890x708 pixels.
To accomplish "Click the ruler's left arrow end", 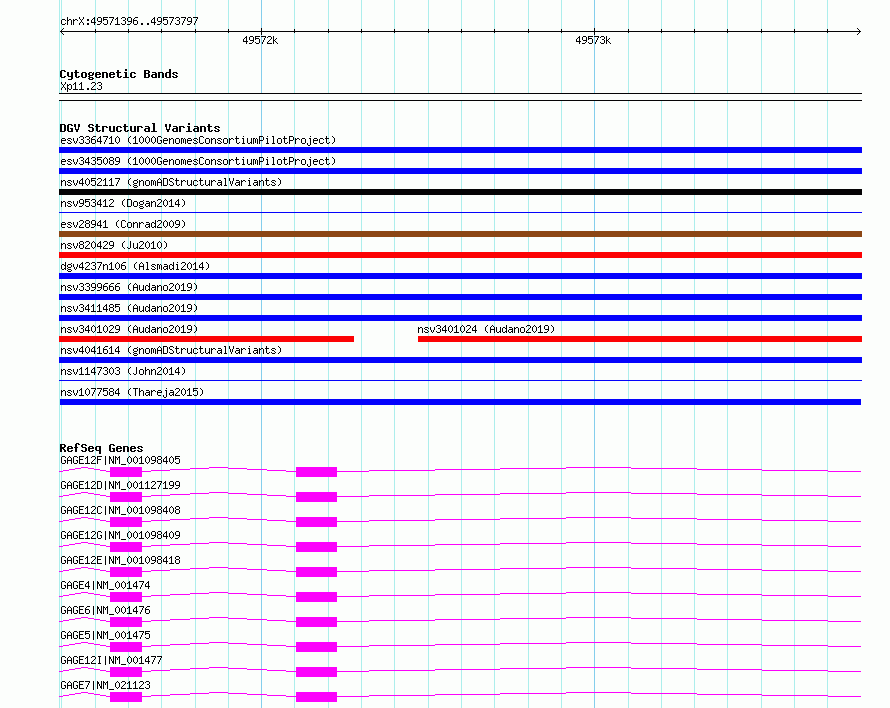I will [x=62, y=32].
